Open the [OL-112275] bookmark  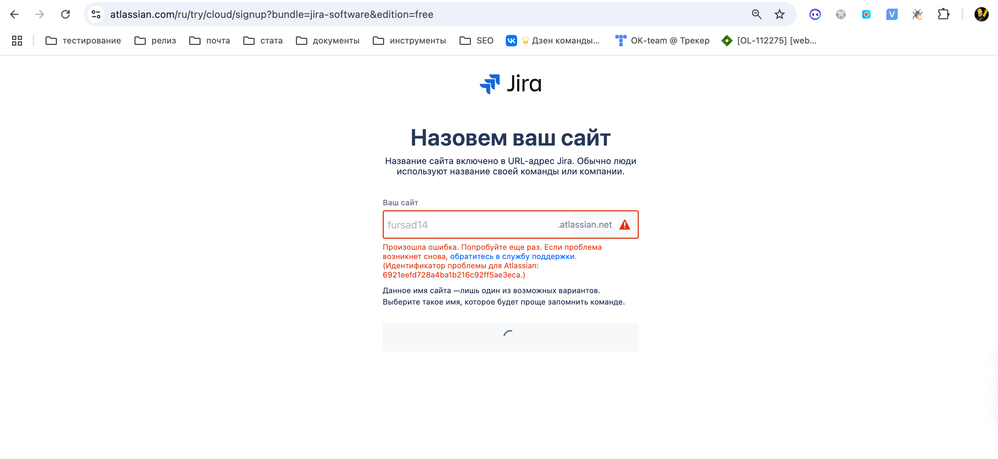click(769, 40)
